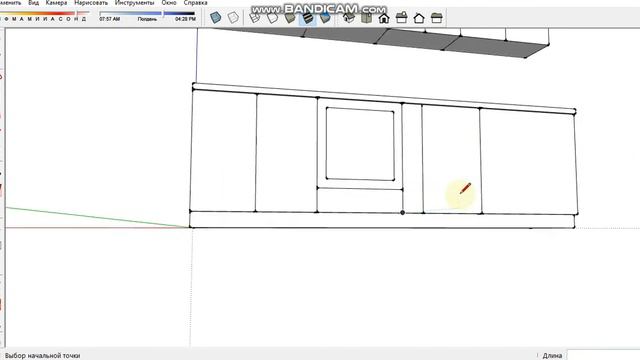Viewport: 640px width, 360px height.
Task: Open the Нарисовать menu
Action: (91, 2)
